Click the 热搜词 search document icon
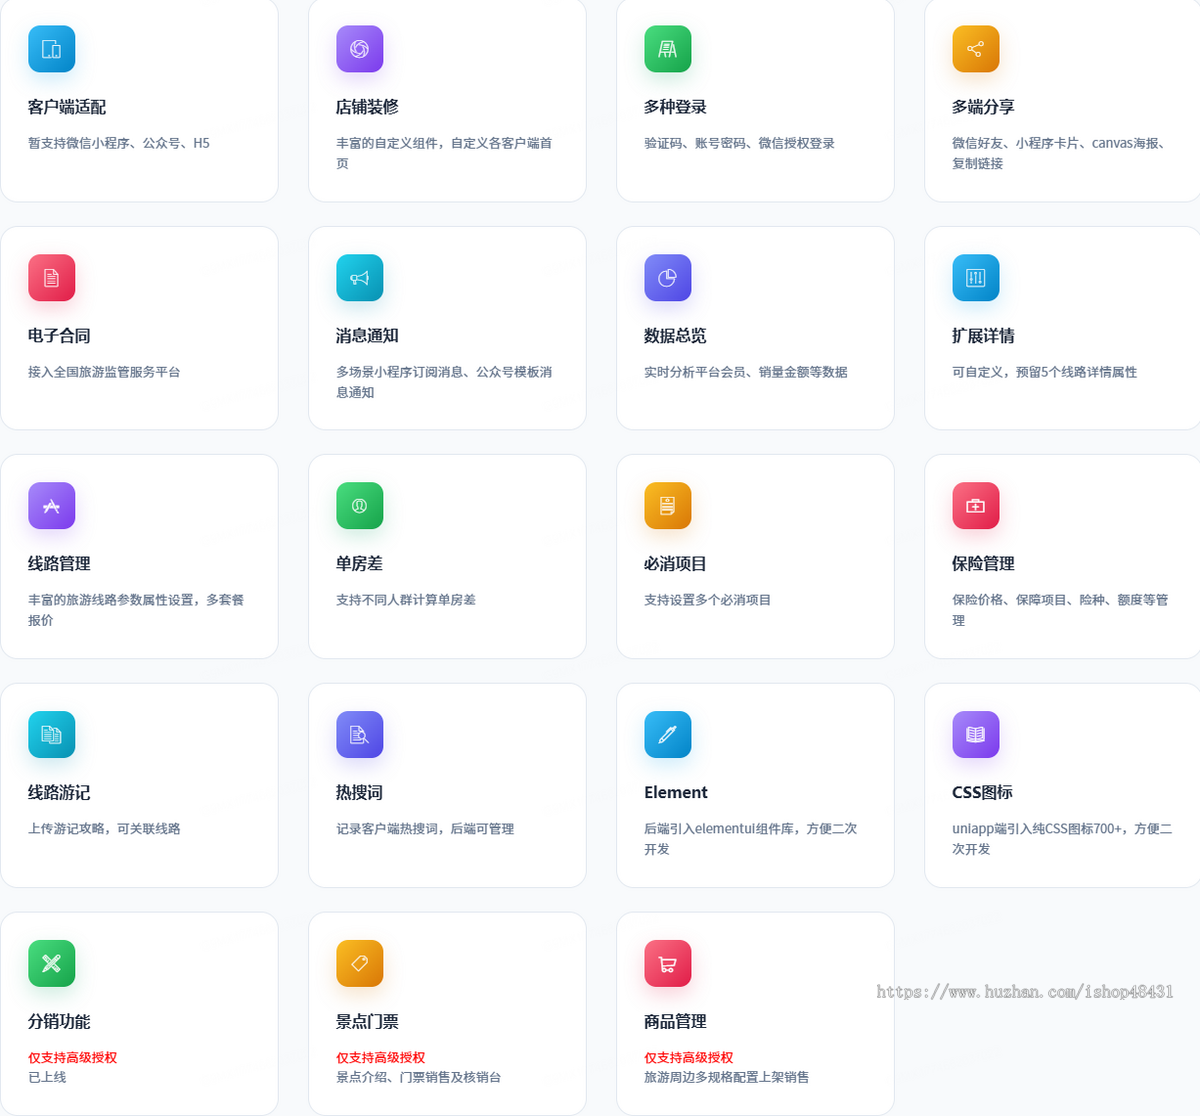Screen dimensions: 1200x1116 pyautogui.click(x=360, y=735)
